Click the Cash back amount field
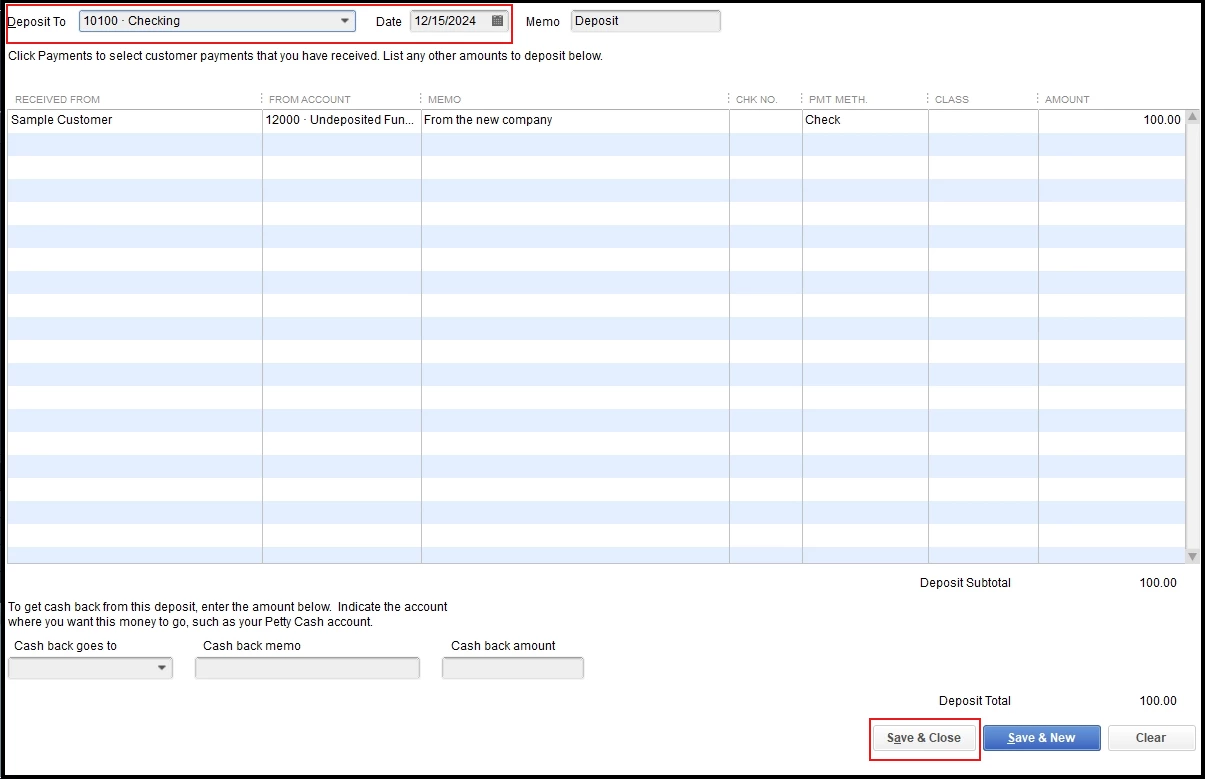Screen dimensions: 1205x779 (512, 668)
